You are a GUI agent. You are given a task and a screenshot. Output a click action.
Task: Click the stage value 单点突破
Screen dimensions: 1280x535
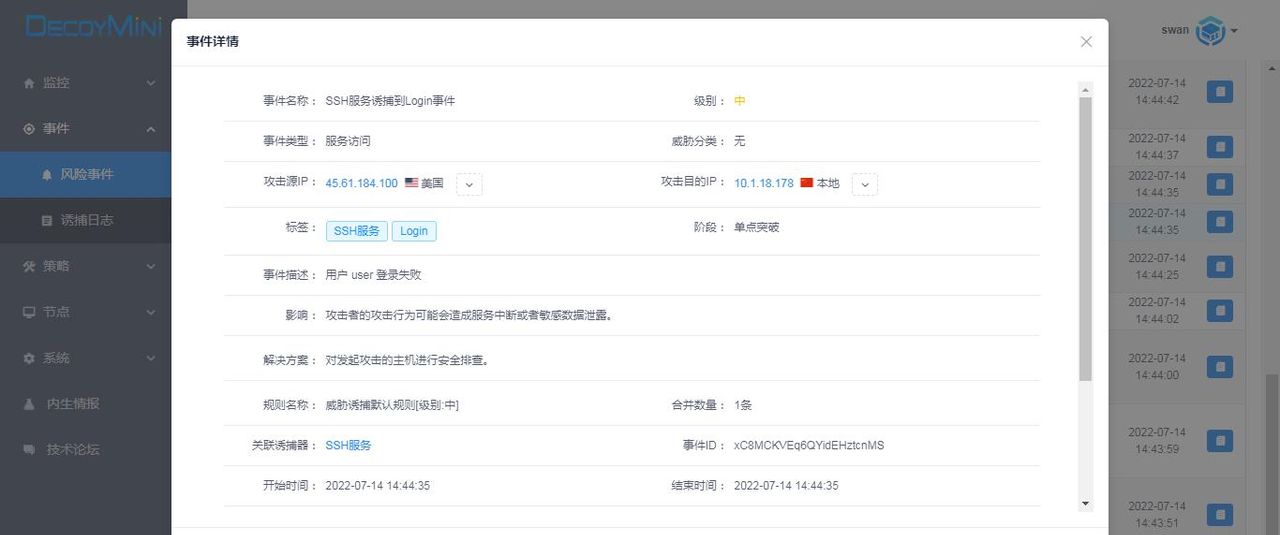coord(757,227)
